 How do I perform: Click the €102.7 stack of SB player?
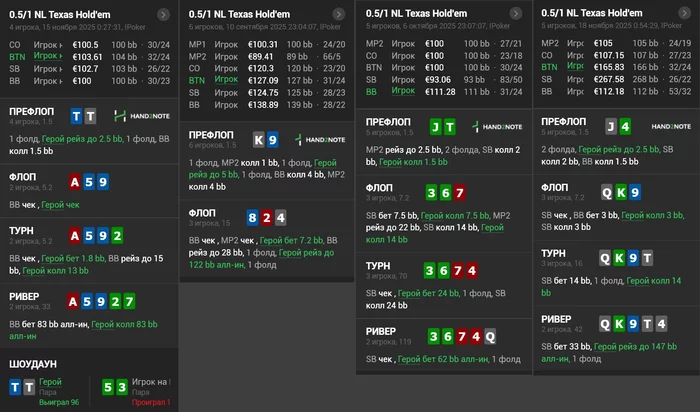[x=85, y=69]
